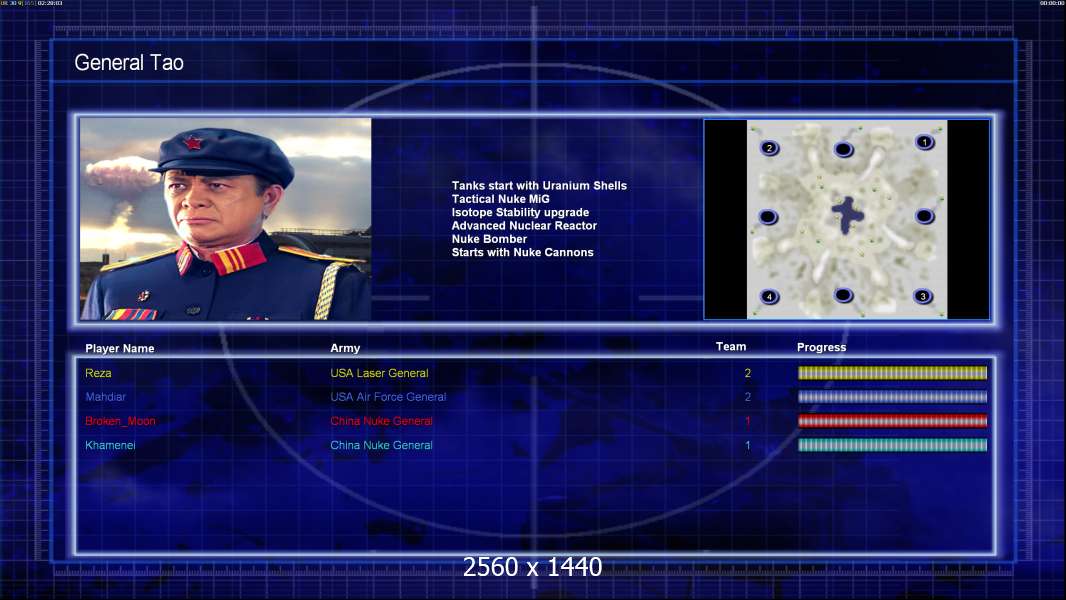Viewport: 1066px width, 600px height.
Task: Click the small status readout in top-left corner
Action: point(31,3)
